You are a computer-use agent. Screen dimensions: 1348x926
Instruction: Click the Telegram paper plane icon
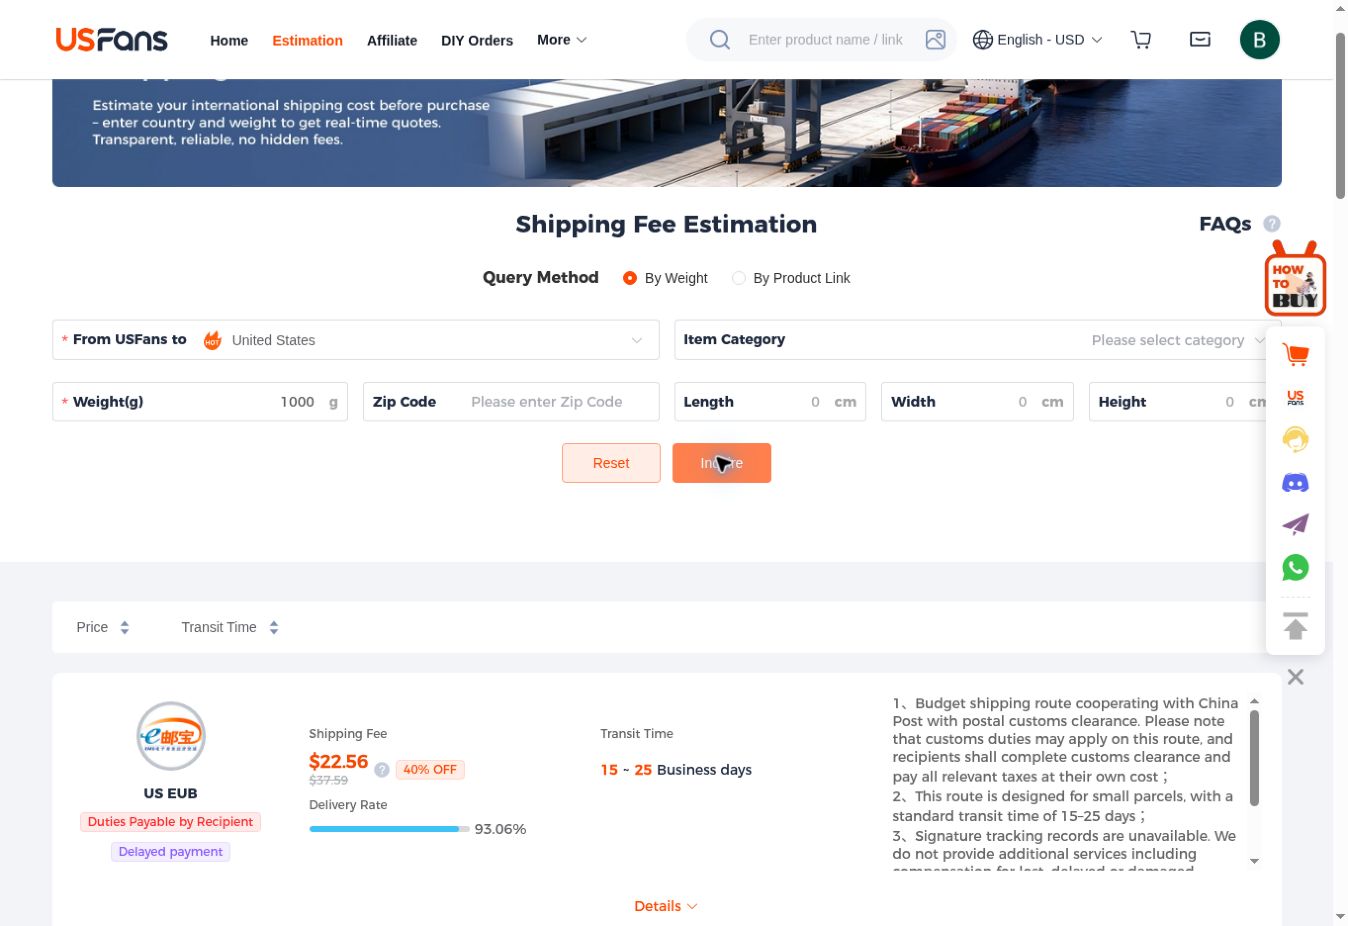point(1295,525)
